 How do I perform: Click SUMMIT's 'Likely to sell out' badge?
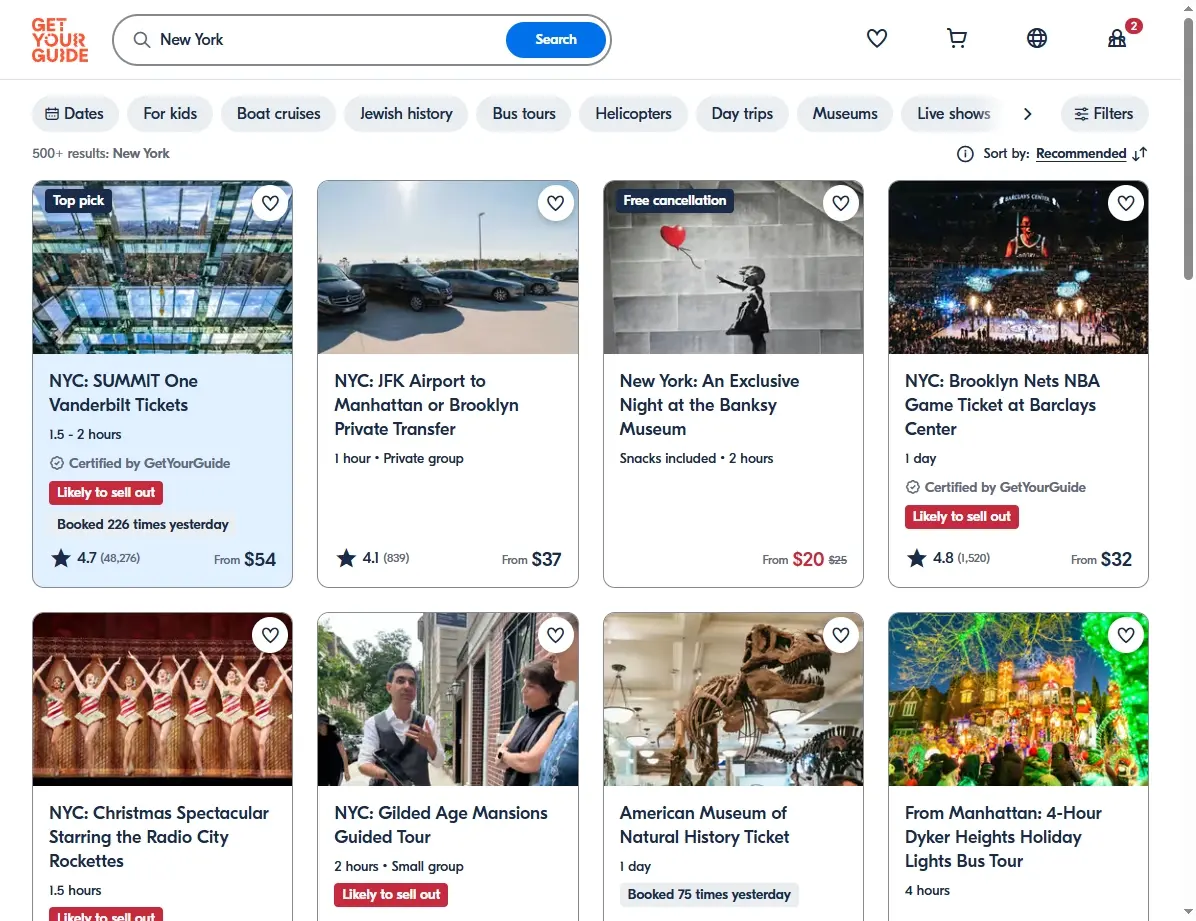pyautogui.click(x=106, y=493)
